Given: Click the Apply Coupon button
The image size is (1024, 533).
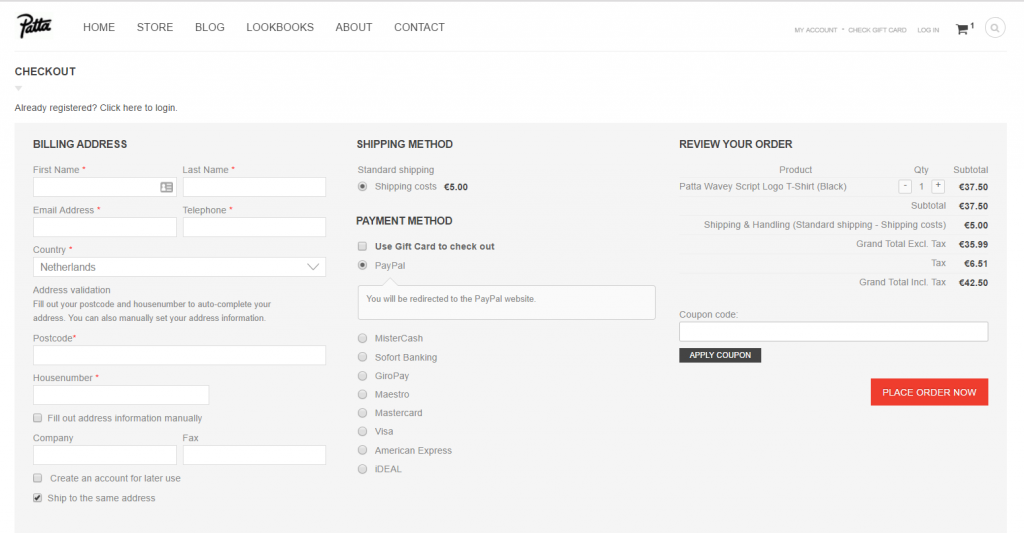Looking at the screenshot, I should pyautogui.click(x=720, y=355).
